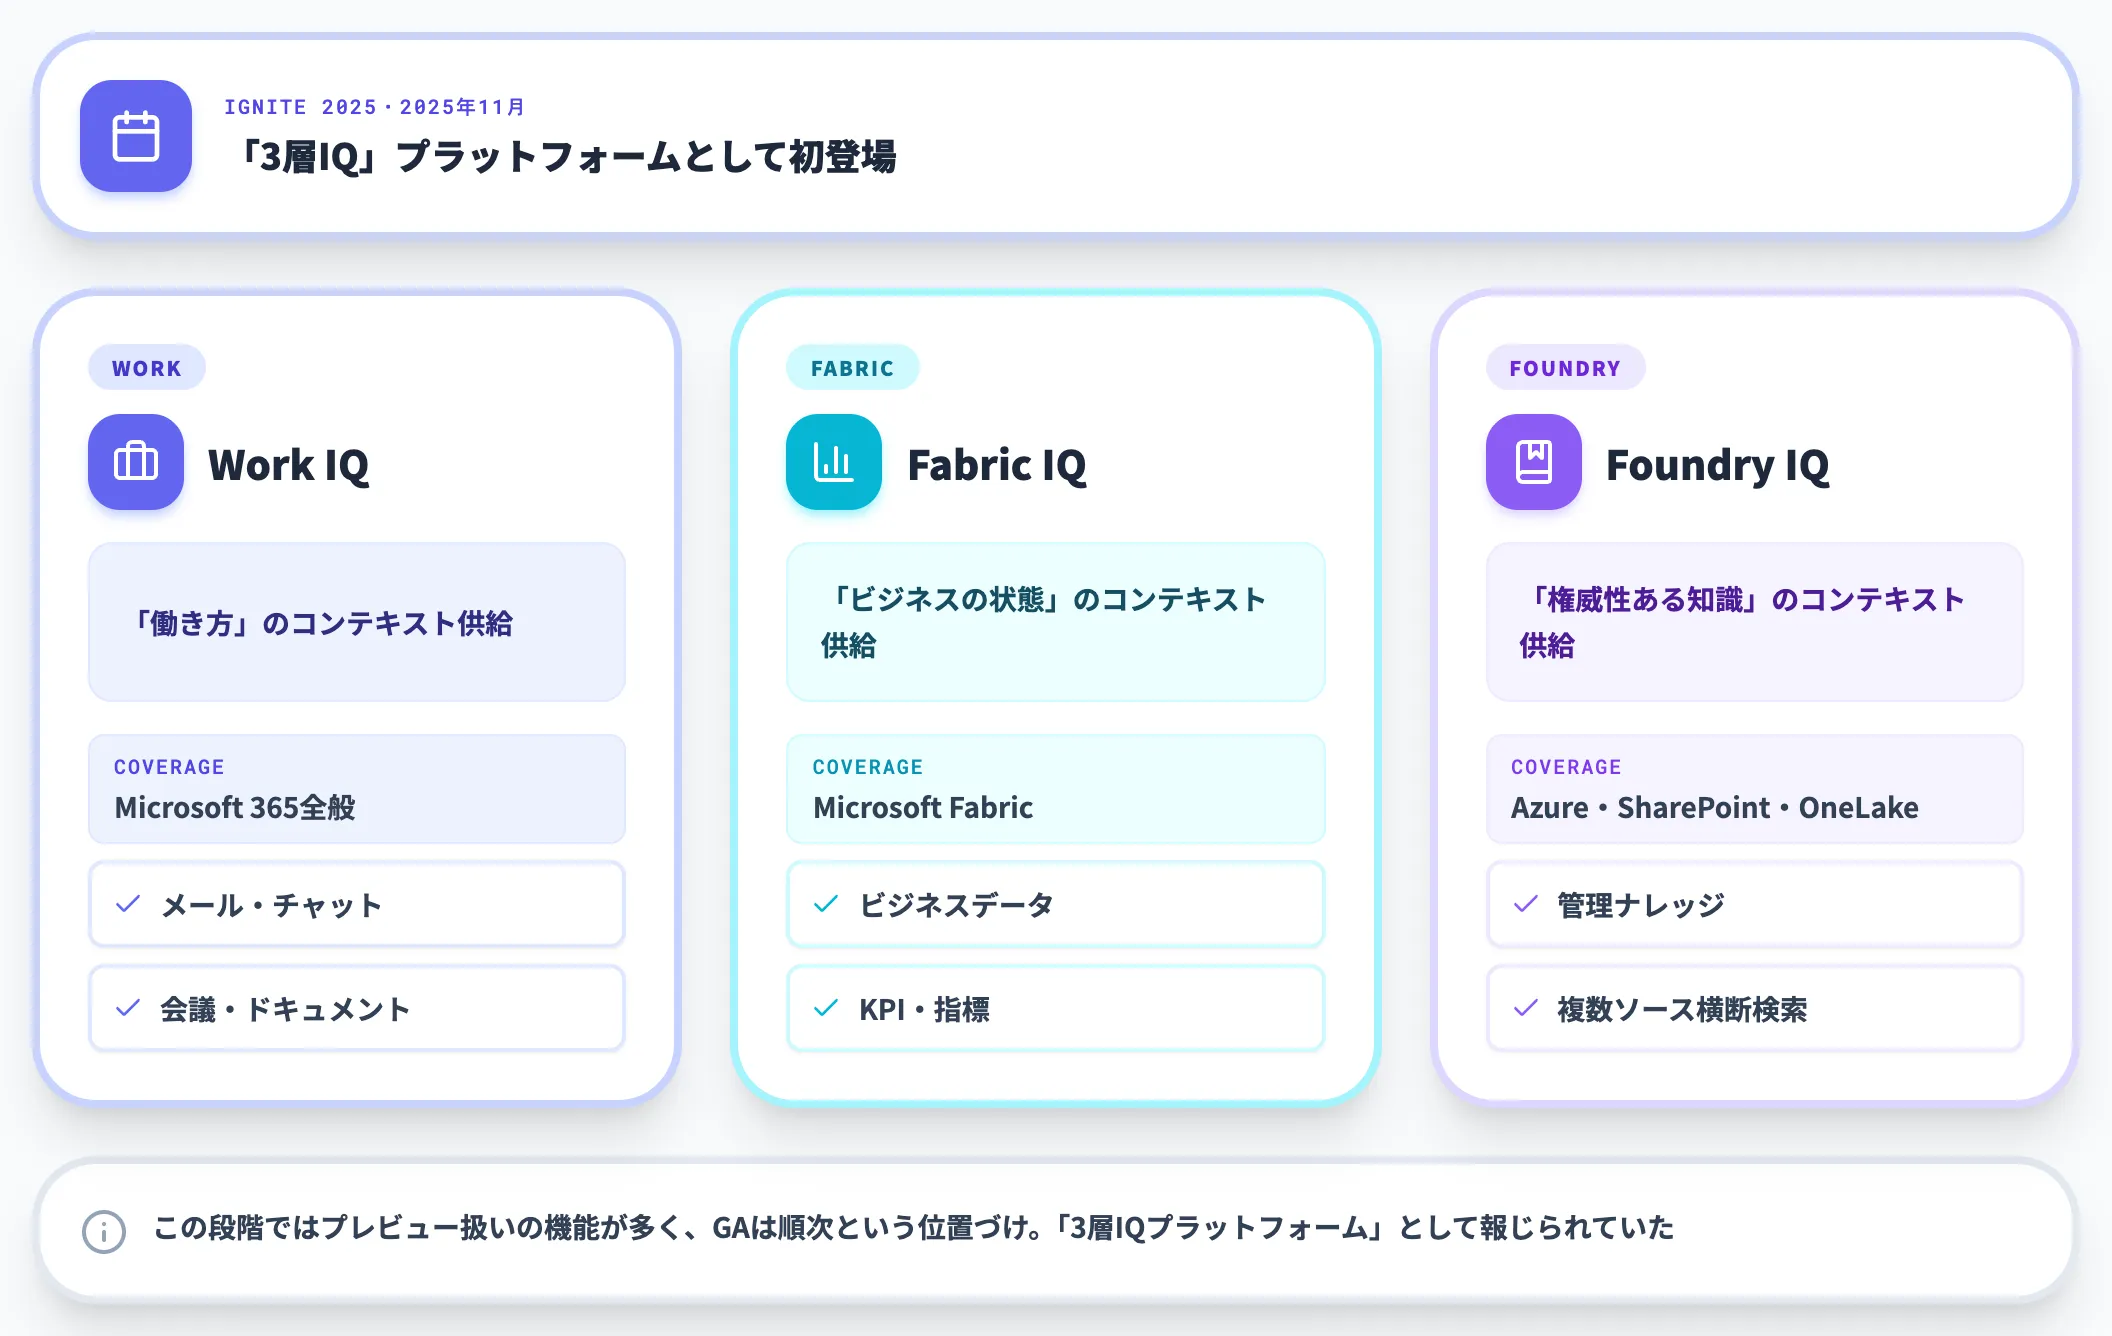Click the Microsoft Fabric coverage text
The width and height of the screenshot is (2112, 1336).
tap(923, 807)
